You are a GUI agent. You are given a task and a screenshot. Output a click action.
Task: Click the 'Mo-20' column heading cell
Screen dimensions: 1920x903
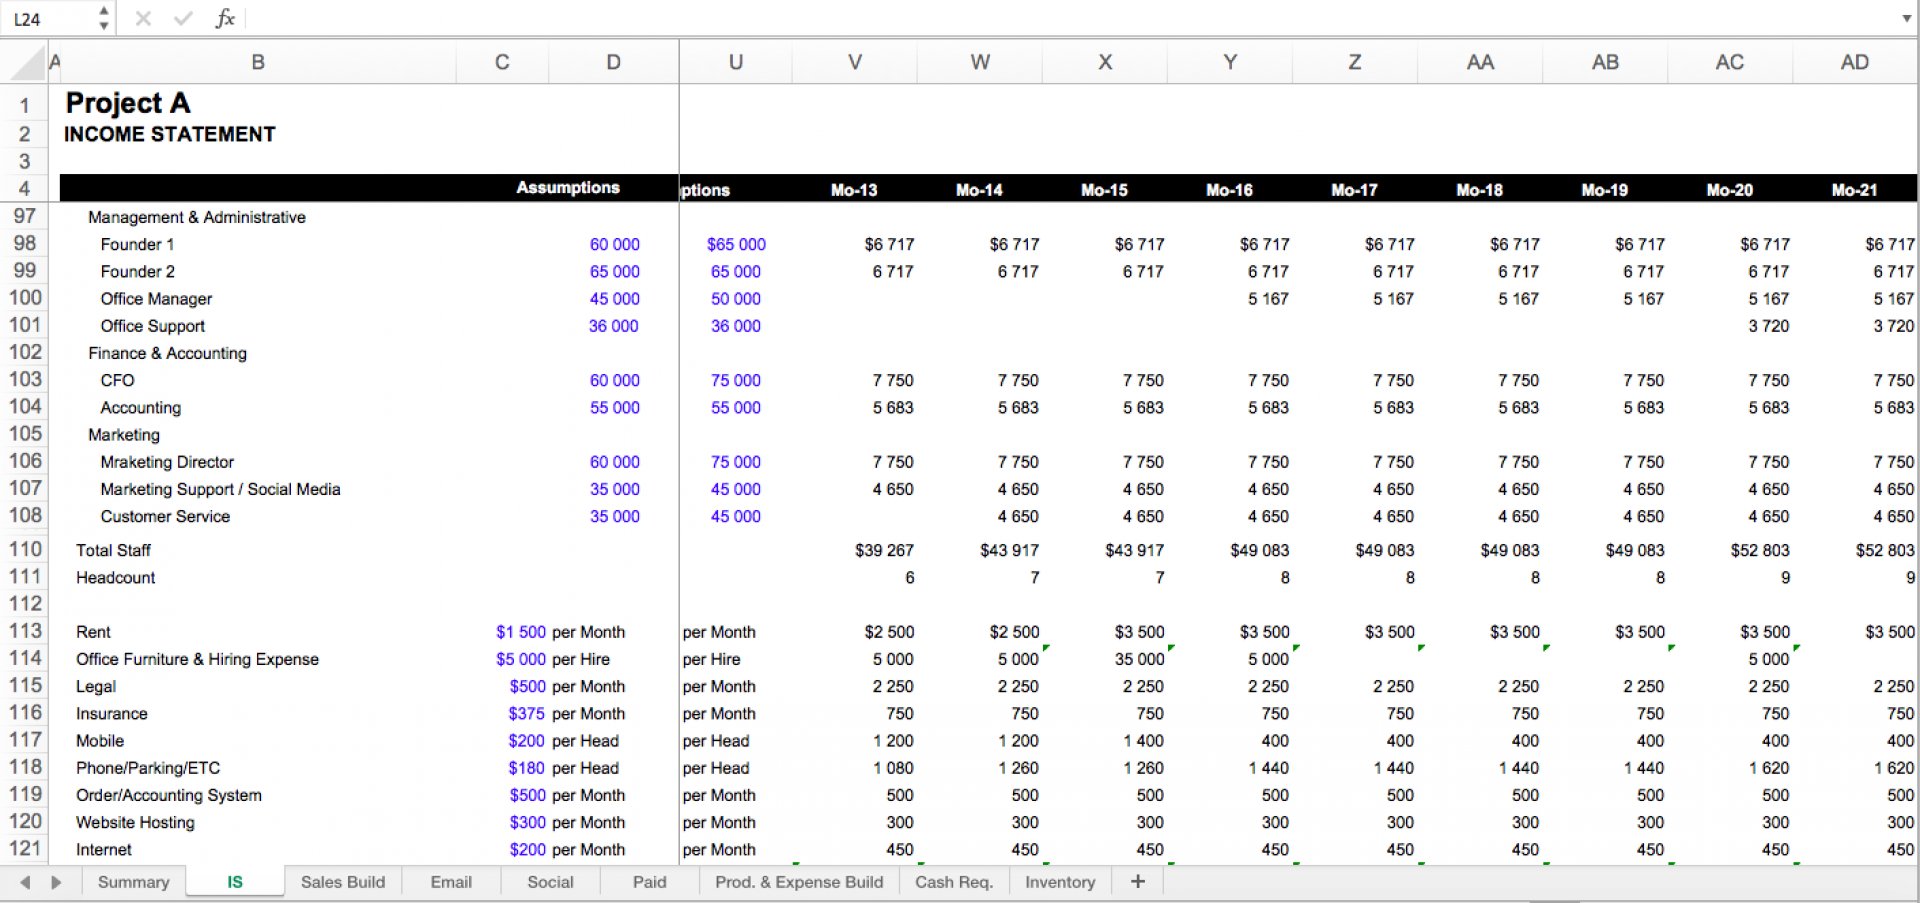(x=1729, y=190)
